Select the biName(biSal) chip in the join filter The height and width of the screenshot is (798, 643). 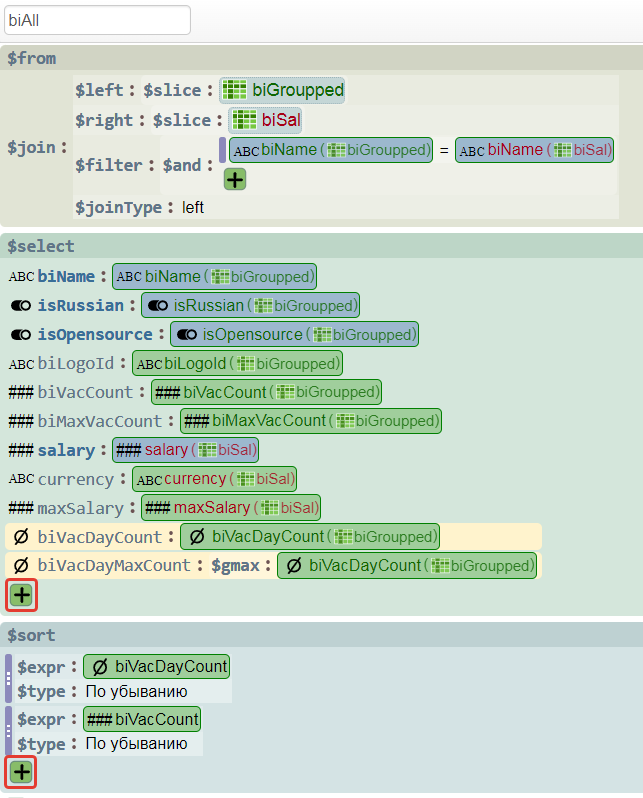[535, 150]
